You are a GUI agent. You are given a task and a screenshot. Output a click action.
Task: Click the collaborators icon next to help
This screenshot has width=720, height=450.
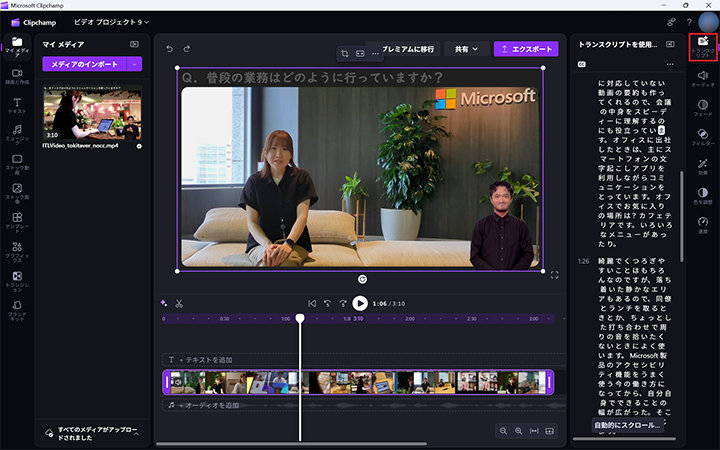tap(671, 22)
